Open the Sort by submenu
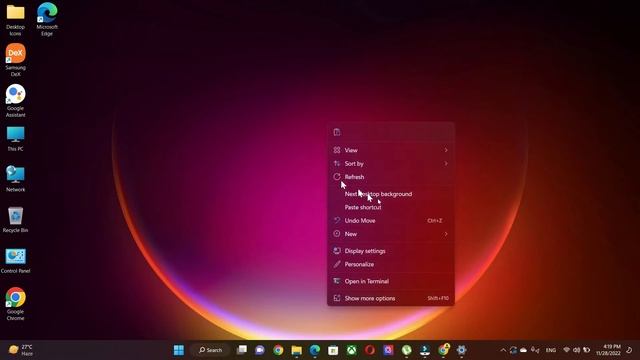Screen dimensions: 640x360 click(x=391, y=164)
